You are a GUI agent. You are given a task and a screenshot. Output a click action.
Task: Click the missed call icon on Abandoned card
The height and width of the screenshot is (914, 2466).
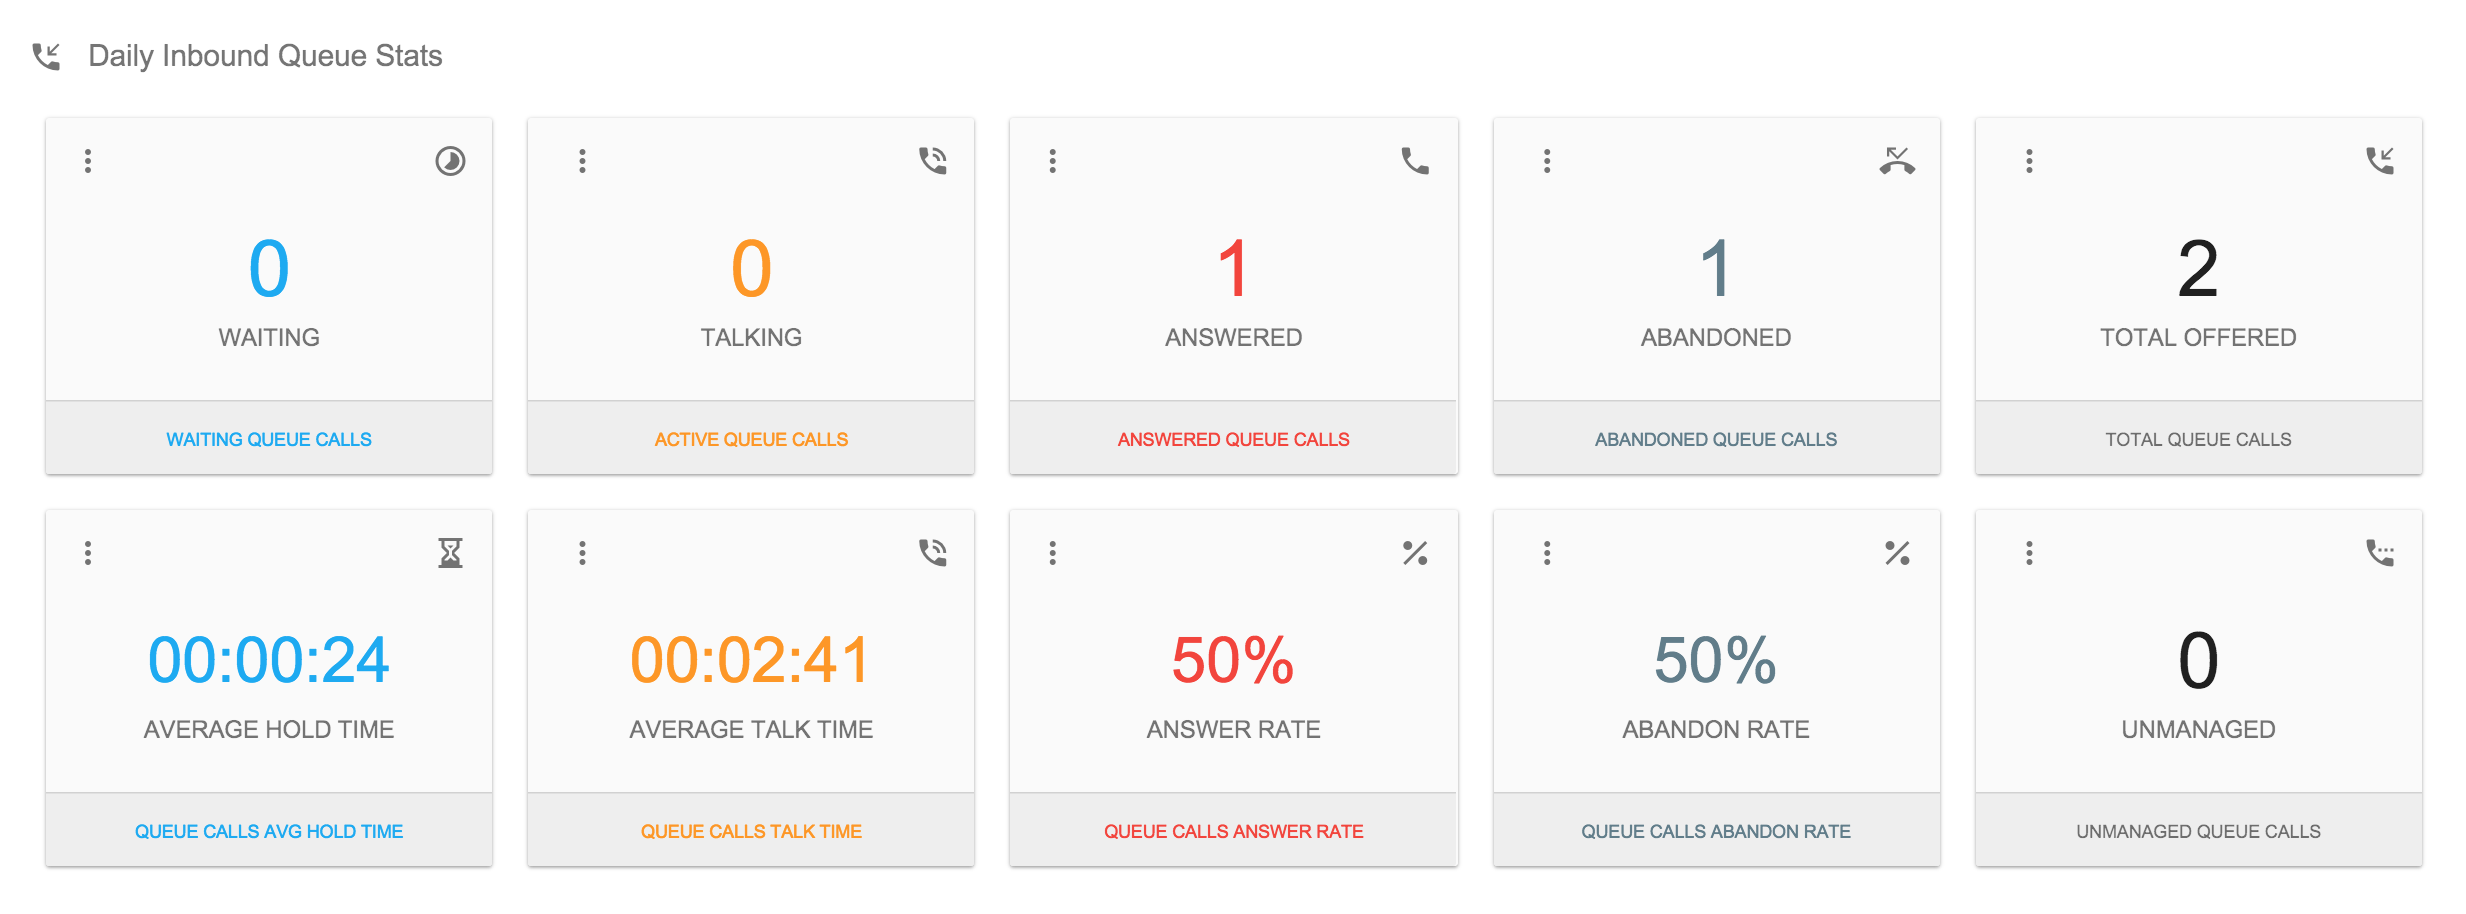1897,161
